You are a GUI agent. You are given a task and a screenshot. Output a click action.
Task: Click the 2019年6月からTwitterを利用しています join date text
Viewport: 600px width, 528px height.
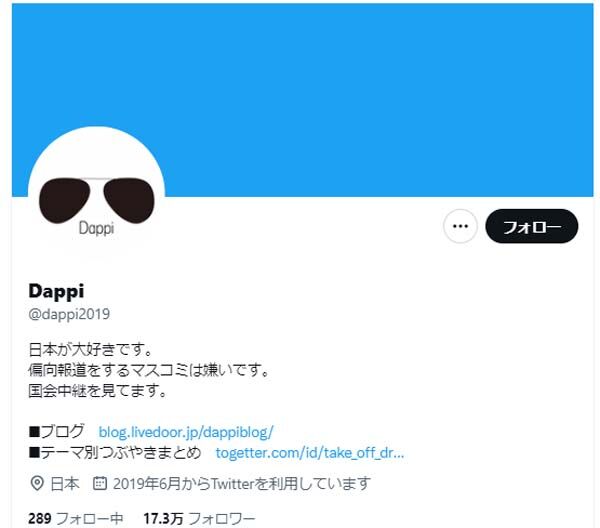[x=242, y=484]
